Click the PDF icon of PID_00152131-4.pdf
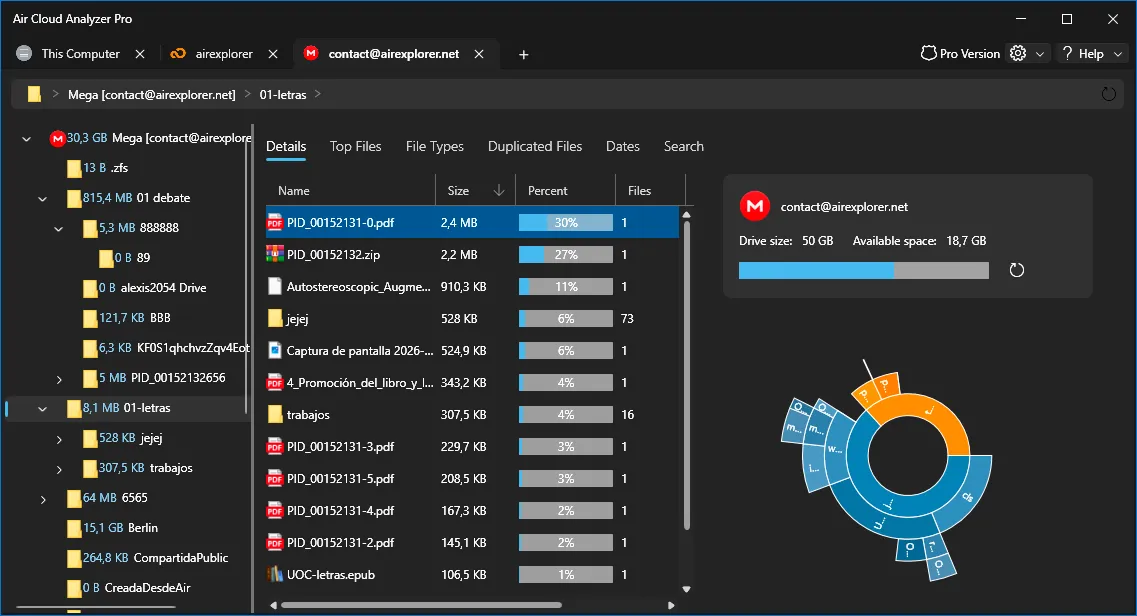The width and height of the screenshot is (1137, 616). (275, 511)
